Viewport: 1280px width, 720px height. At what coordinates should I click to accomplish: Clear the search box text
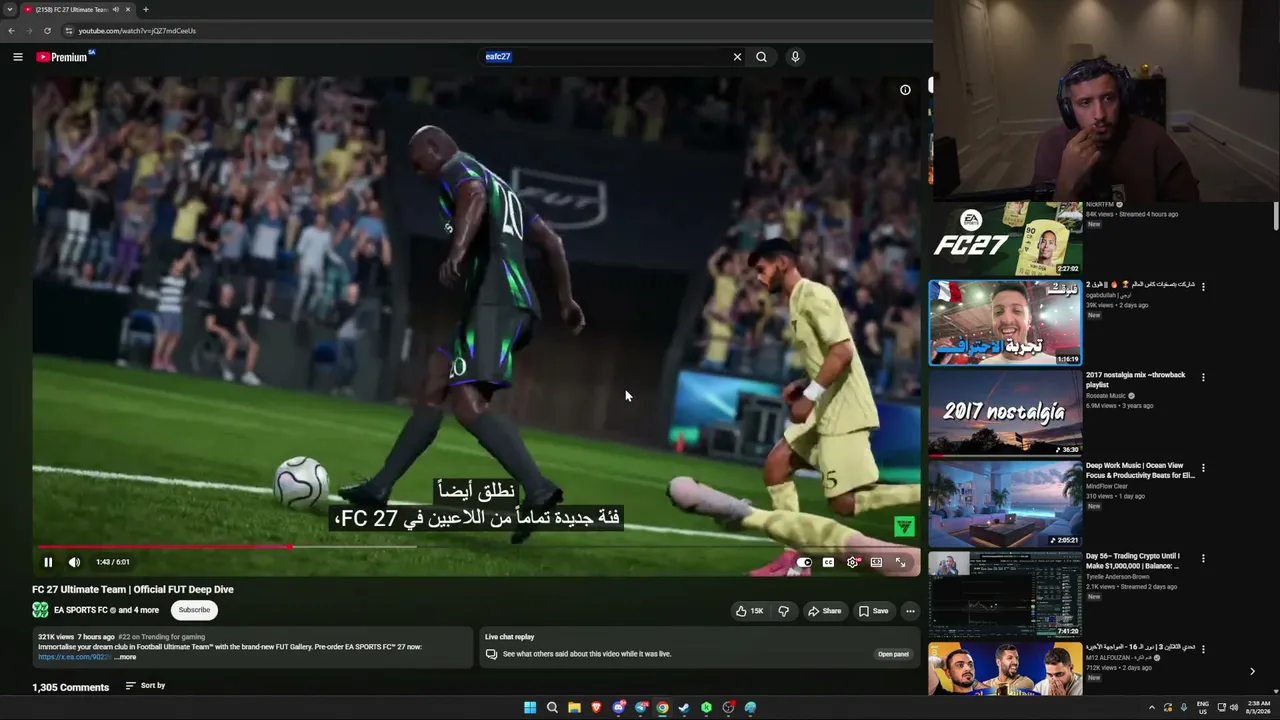click(x=737, y=57)
